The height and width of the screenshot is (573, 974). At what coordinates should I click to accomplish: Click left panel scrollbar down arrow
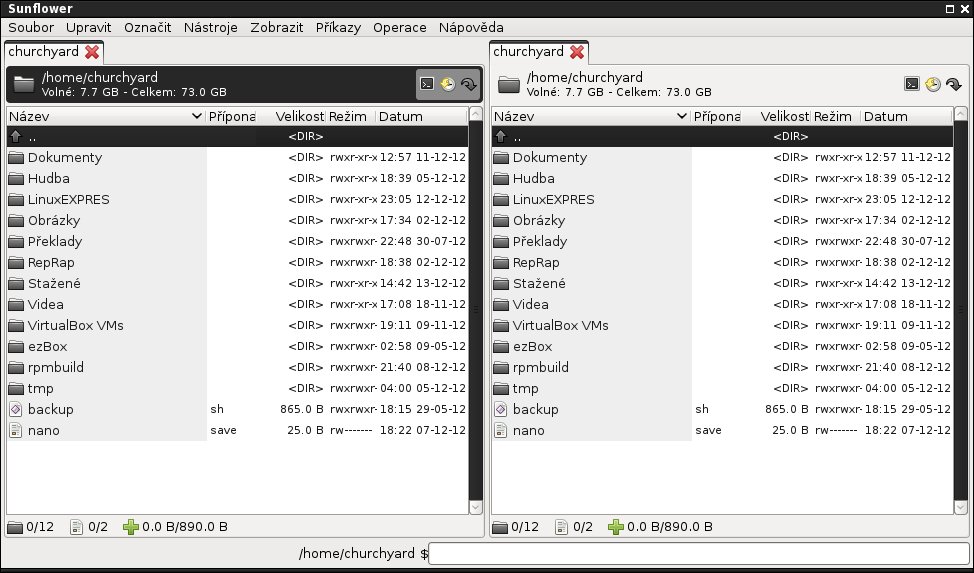tap(476, 507)
